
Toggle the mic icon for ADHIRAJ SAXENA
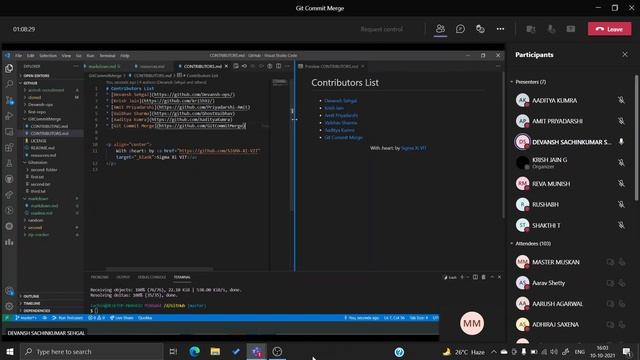pyautogui.click(x=622, y=324)
